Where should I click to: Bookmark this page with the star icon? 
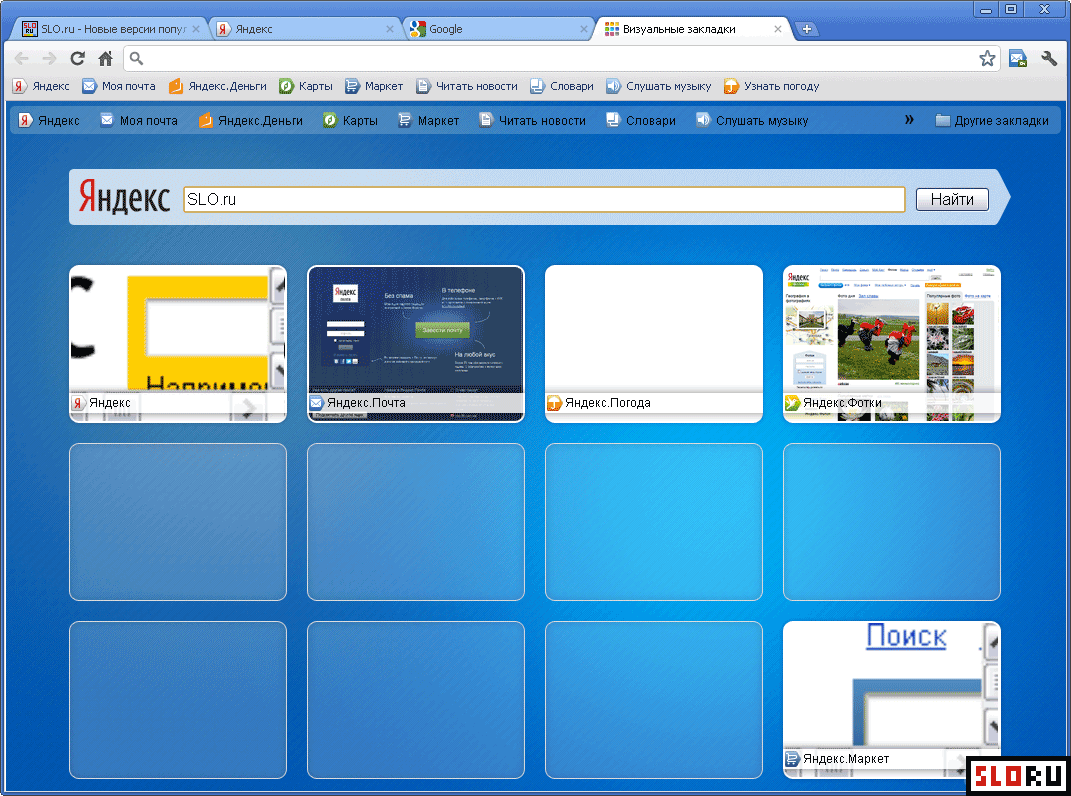pos(987,59)
